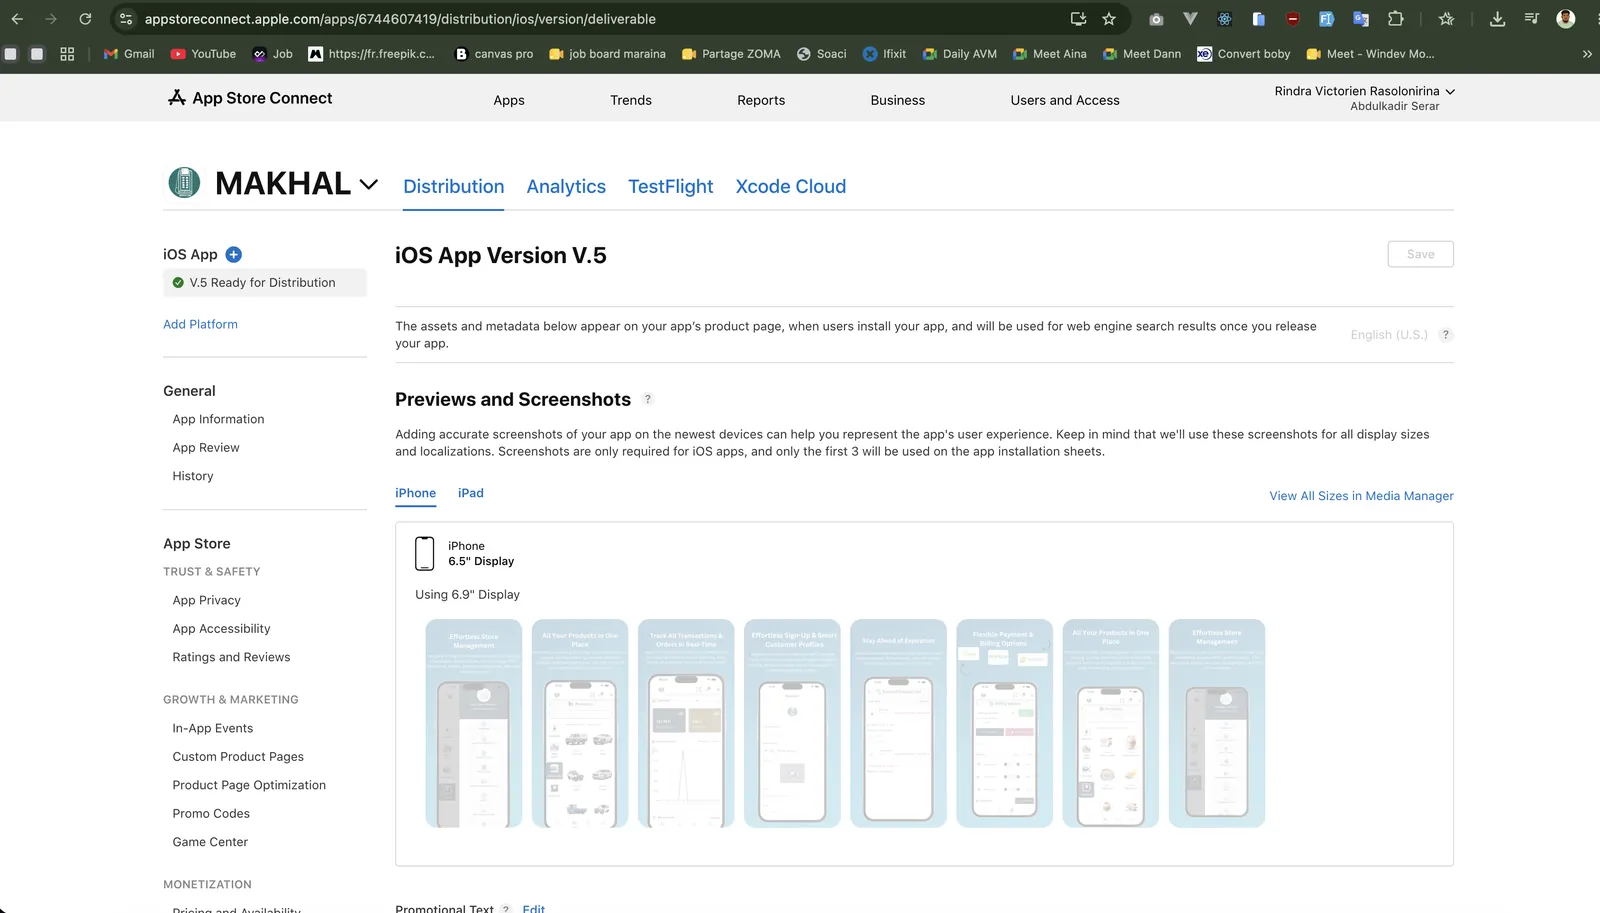The height and width of the screenshot is (913, 1600).
Task: Open App Privacy in the sidebar
Action: (x=207, y=600)
